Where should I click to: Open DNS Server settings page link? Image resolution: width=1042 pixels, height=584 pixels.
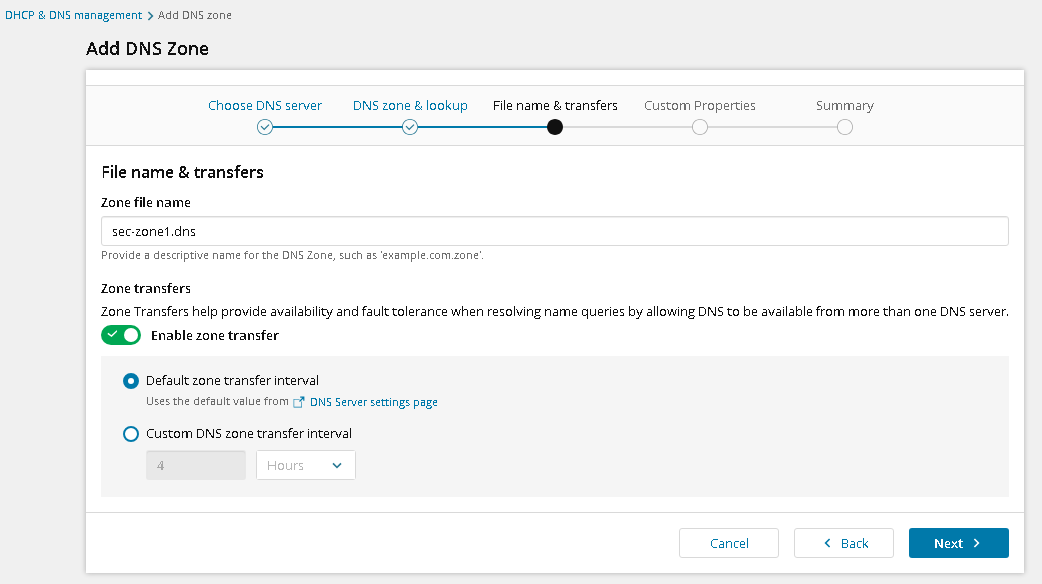click(x=374, y=402)
